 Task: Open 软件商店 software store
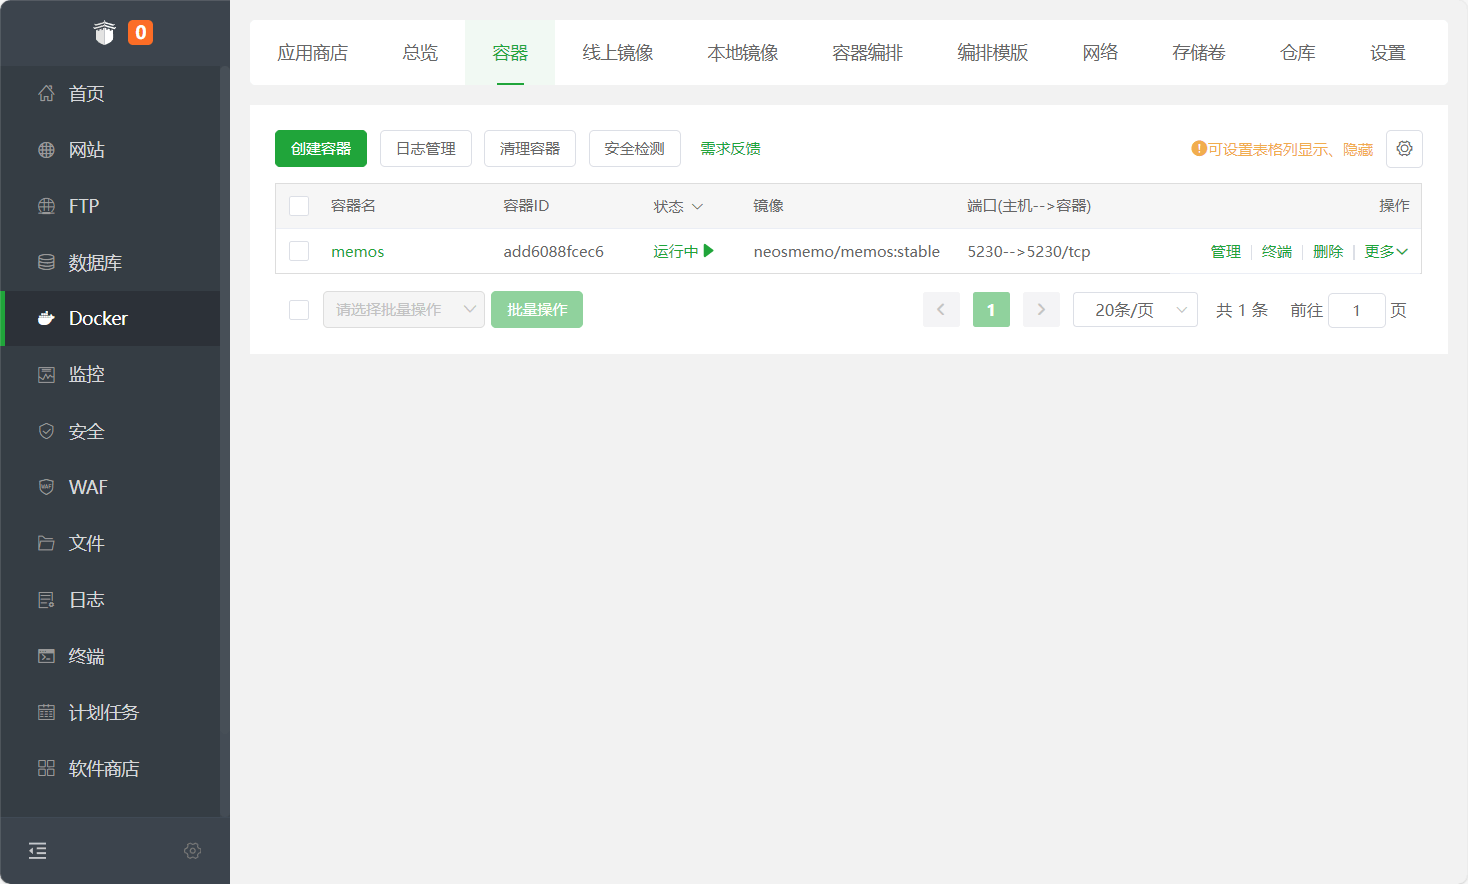110,768
